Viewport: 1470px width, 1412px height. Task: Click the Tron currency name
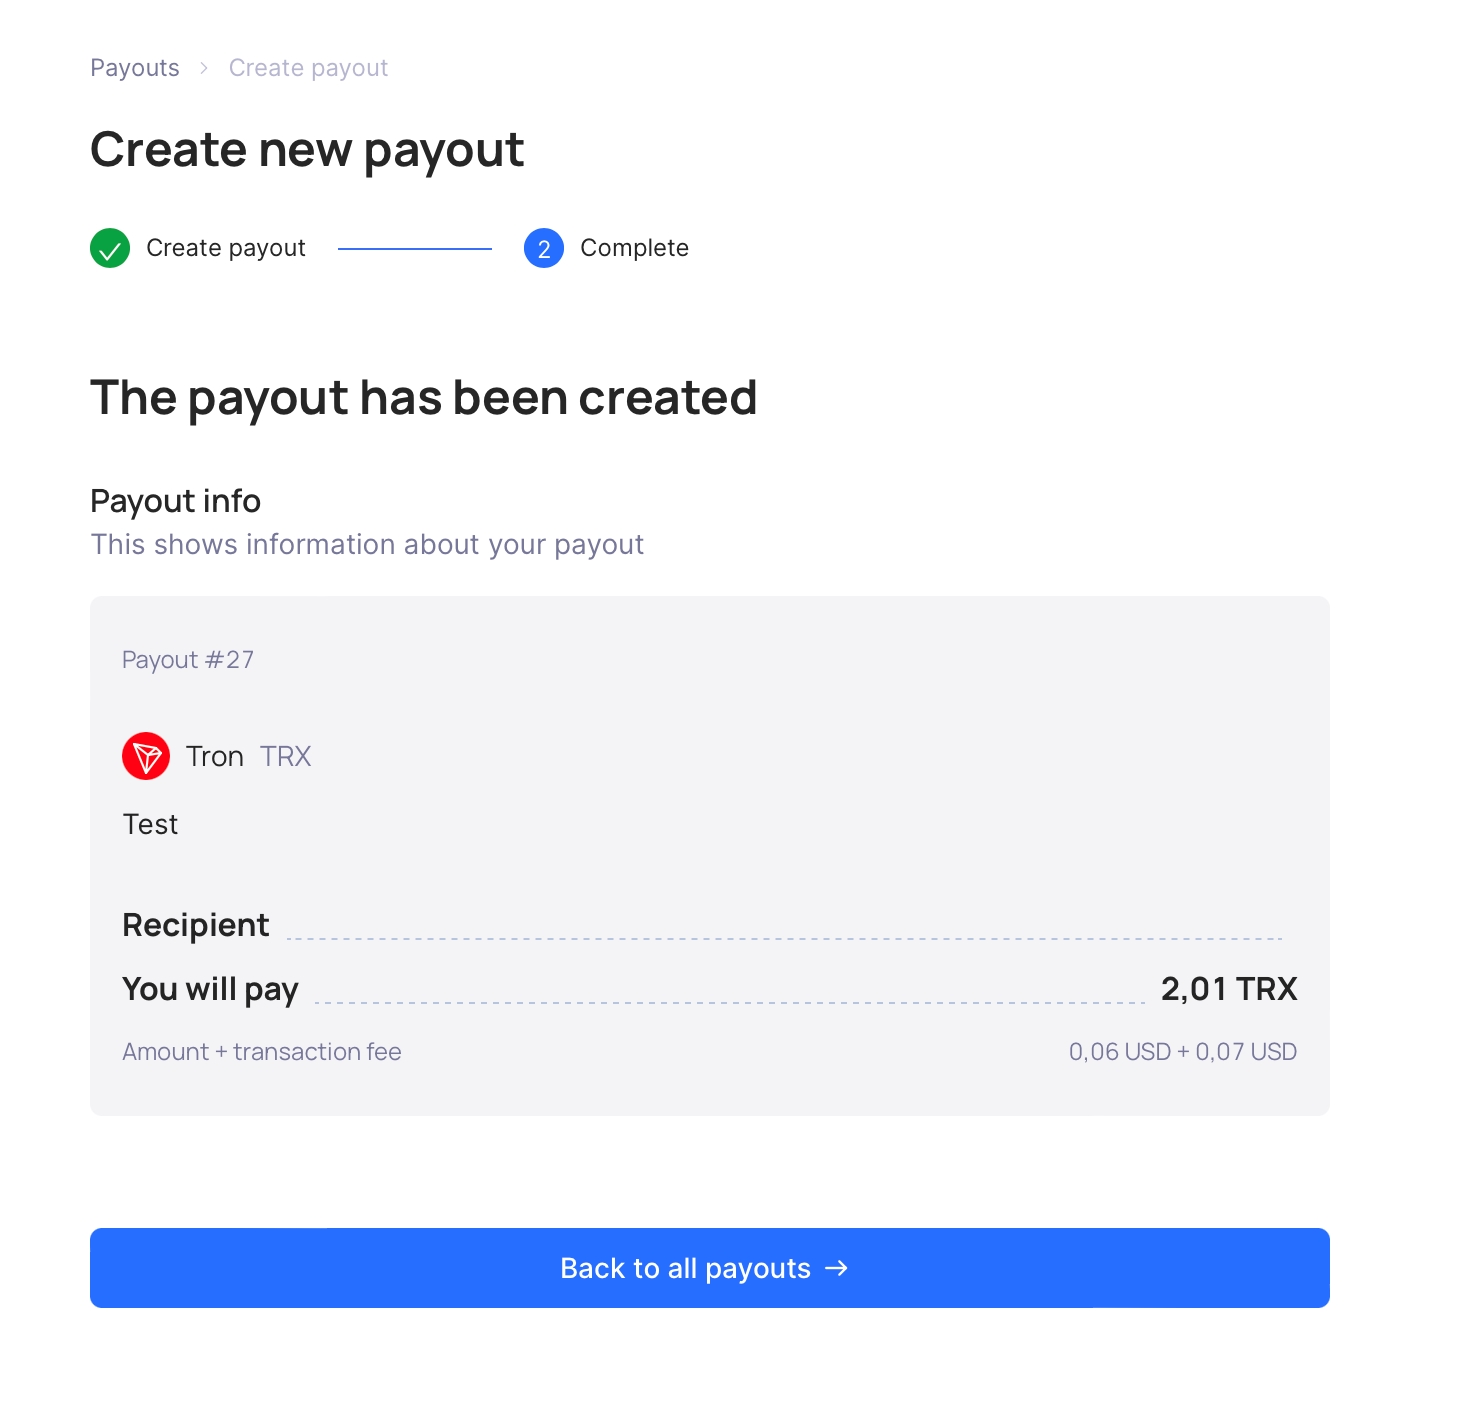(215, 756)
